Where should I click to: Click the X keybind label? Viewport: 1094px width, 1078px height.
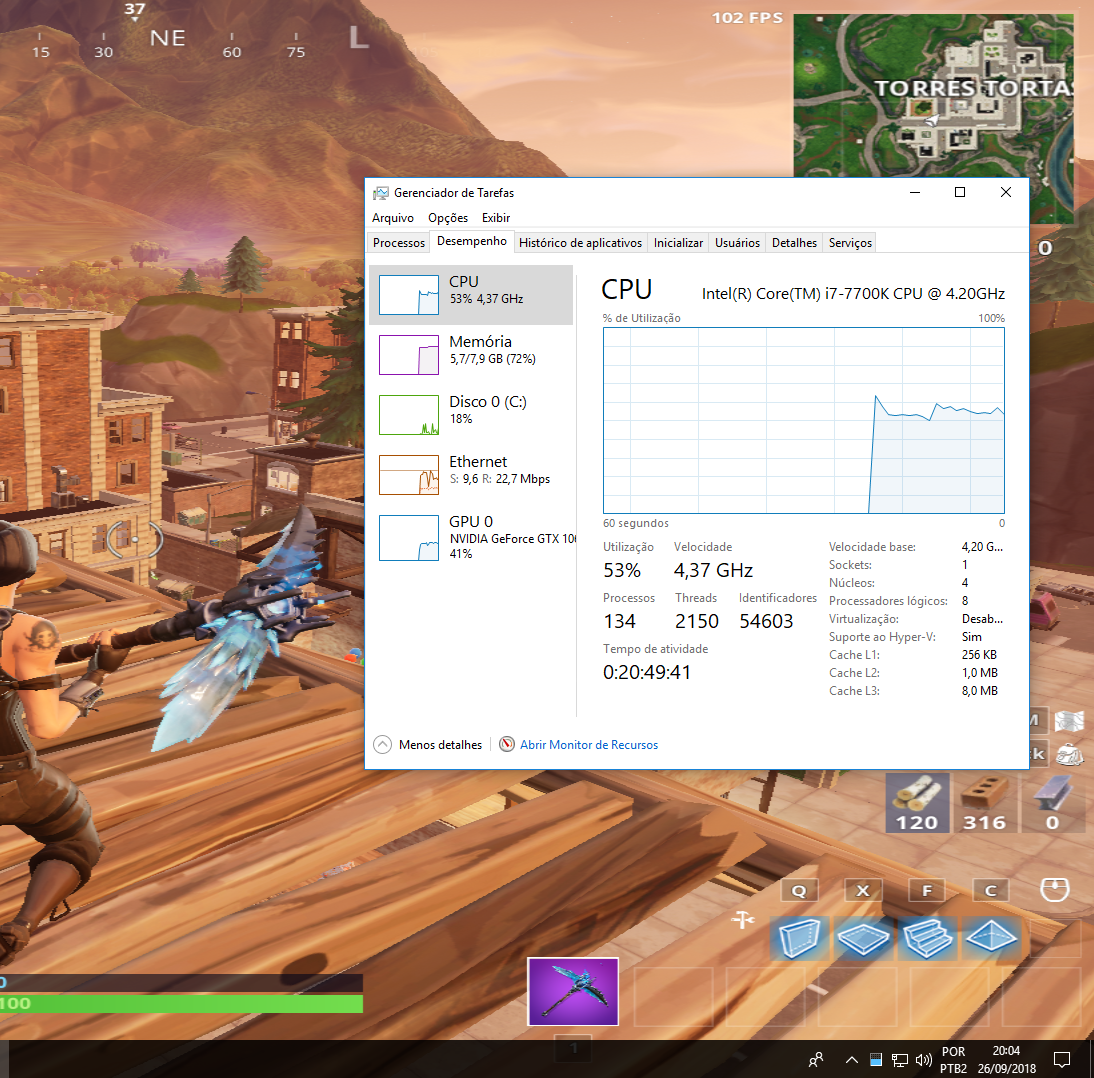(x=863, y=890)
